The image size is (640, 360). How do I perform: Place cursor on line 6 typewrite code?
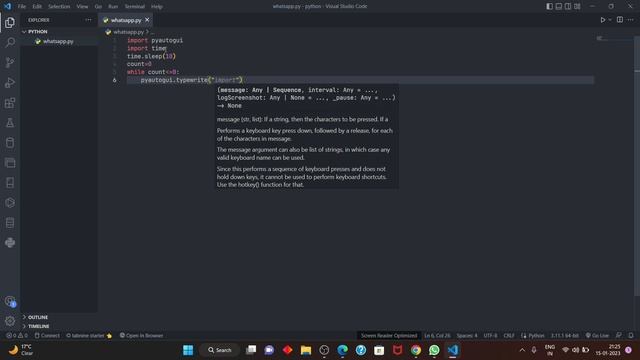coord(191,80)
